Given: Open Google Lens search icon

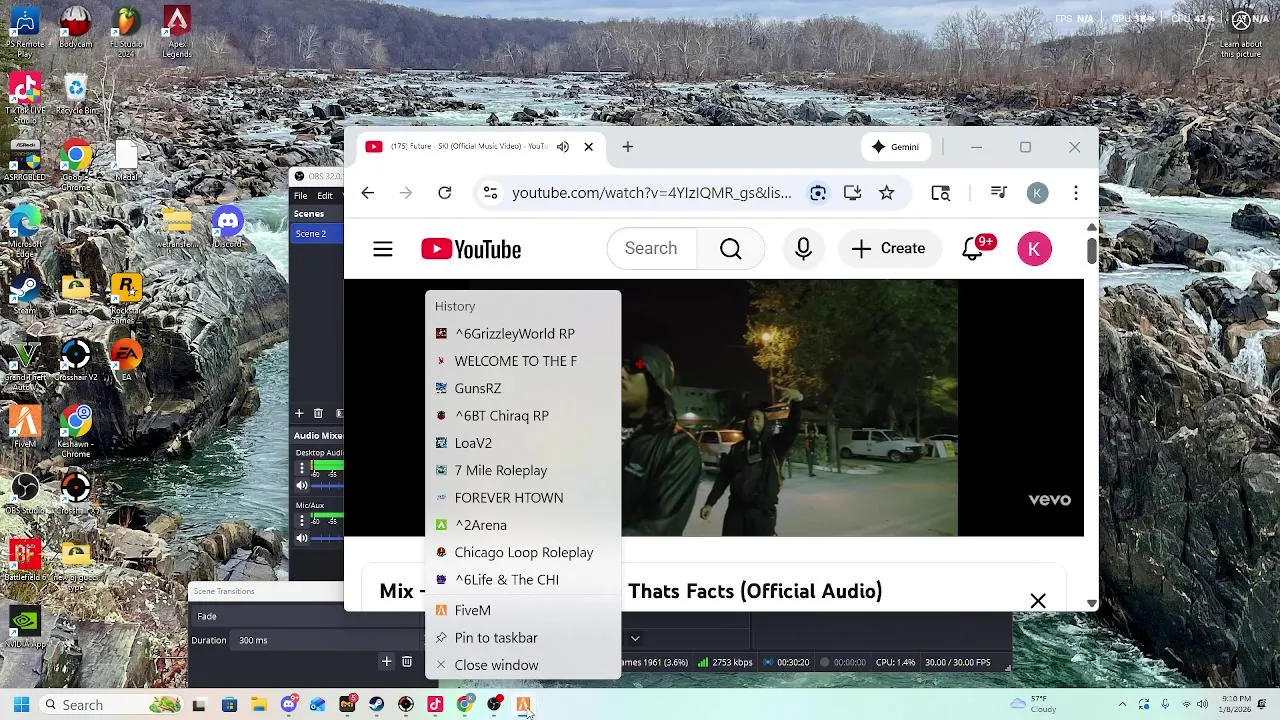Looking at the screenshot, I should (818, 193).
